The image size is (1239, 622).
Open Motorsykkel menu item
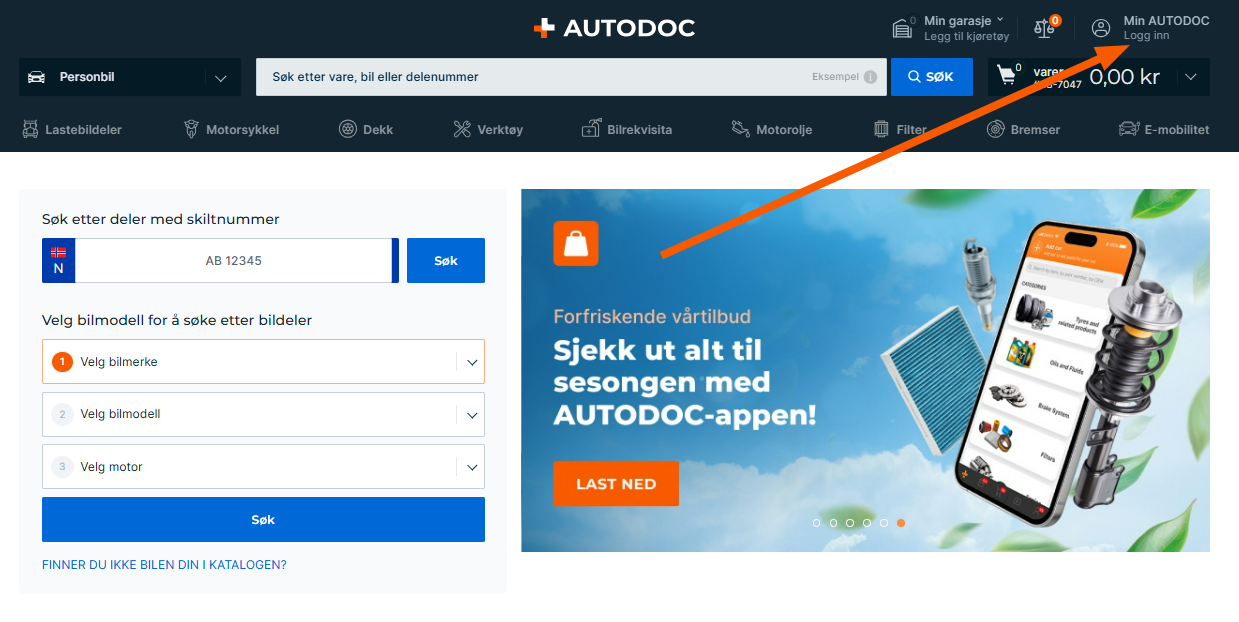[231, 129]
